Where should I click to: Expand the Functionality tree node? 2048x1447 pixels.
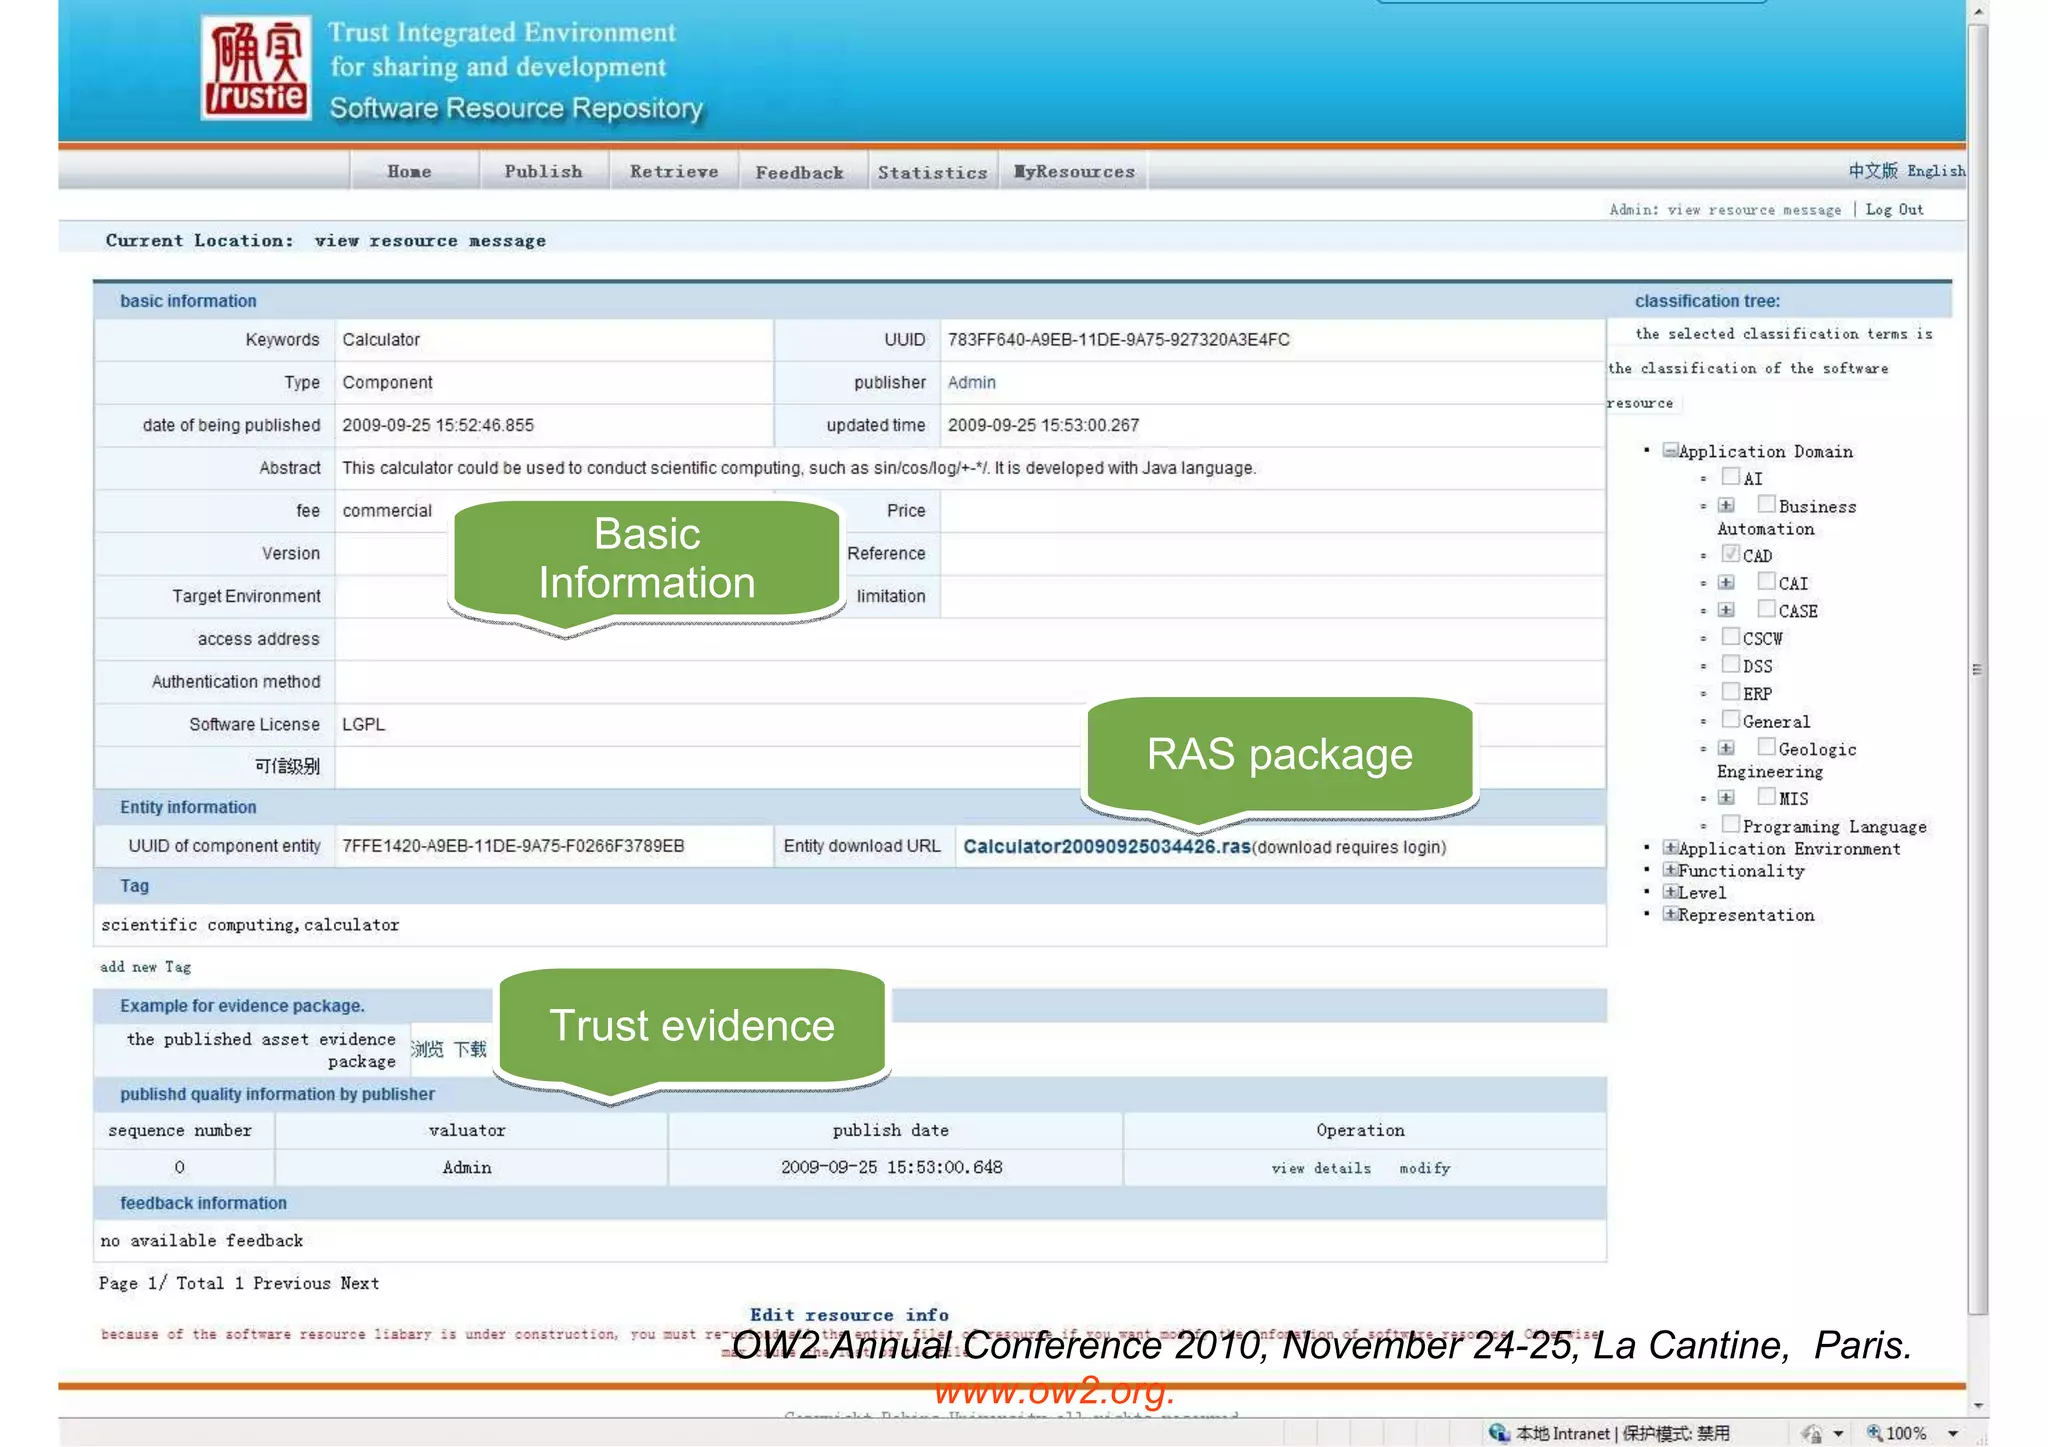[1670, 869]
